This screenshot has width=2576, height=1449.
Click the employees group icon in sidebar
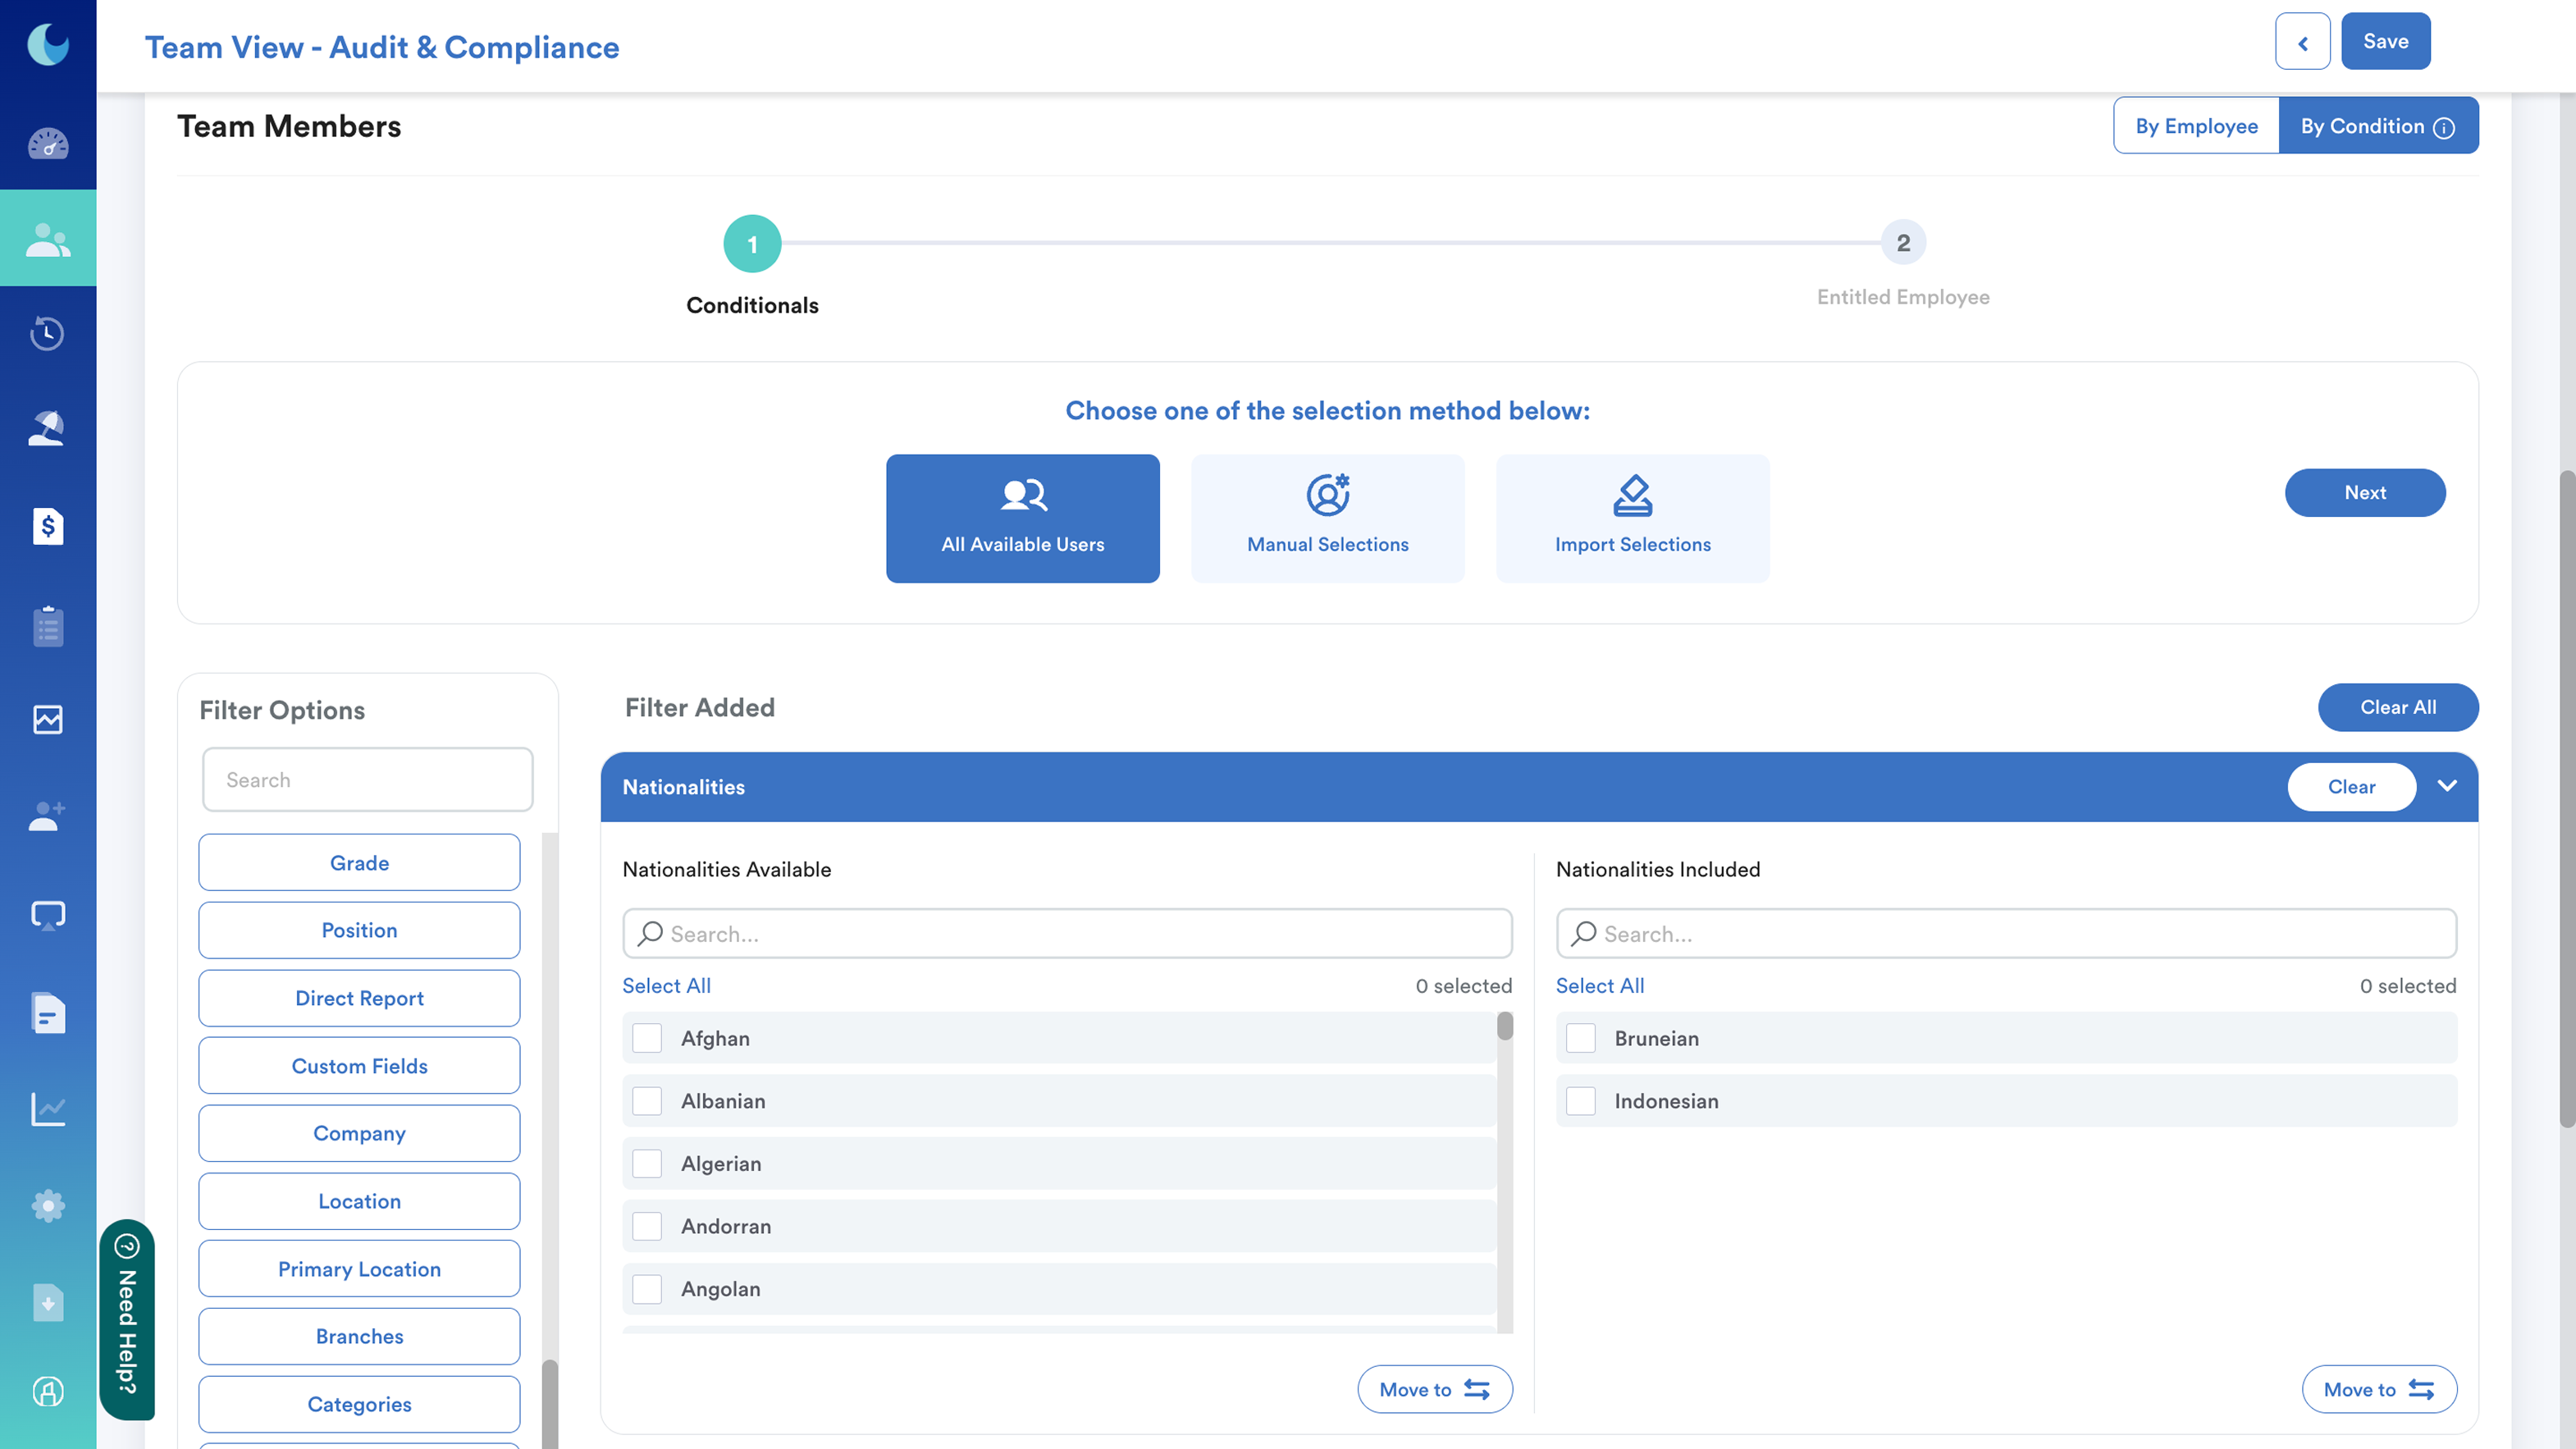tap(48, 240)
